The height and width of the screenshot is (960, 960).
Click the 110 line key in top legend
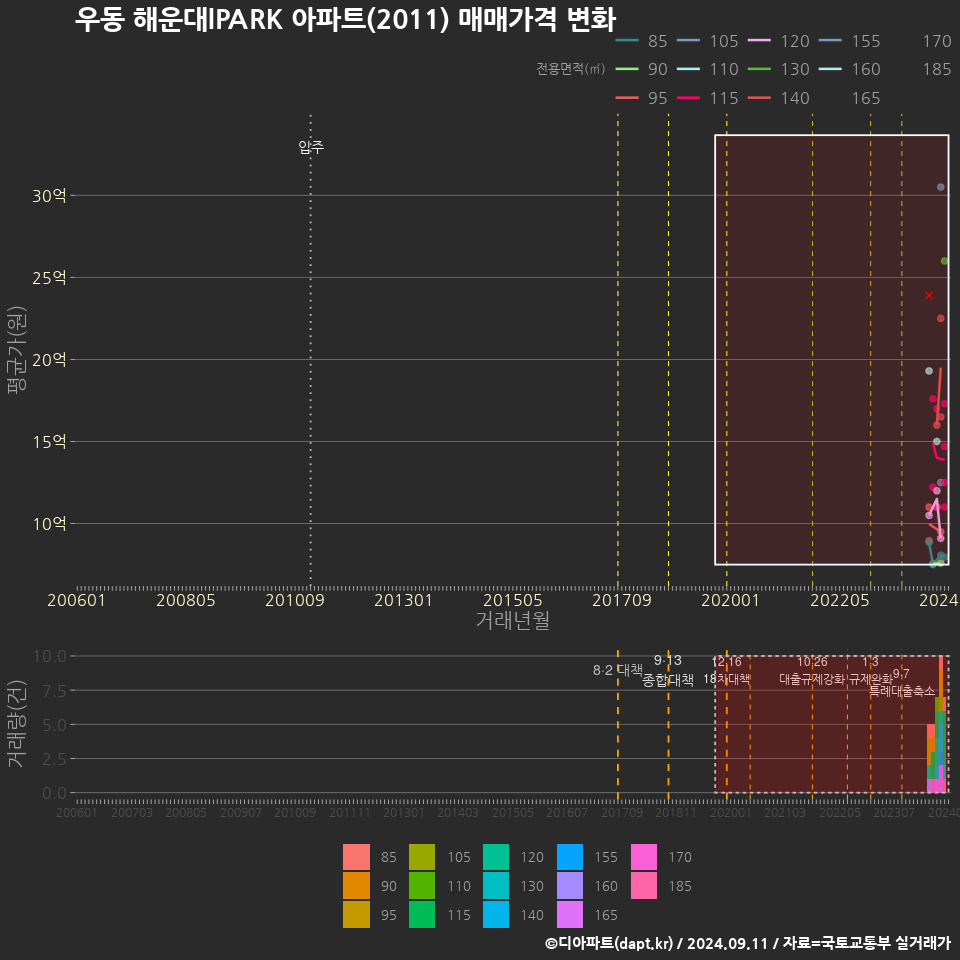689,69
